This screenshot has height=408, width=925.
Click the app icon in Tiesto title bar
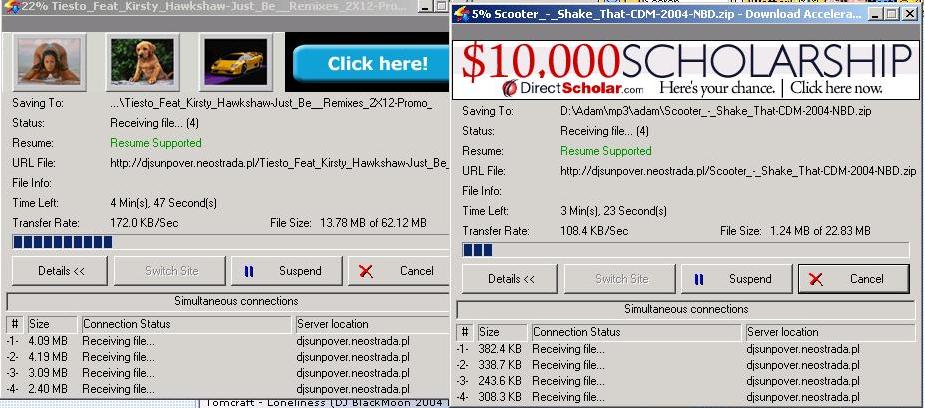click(11, 7)
